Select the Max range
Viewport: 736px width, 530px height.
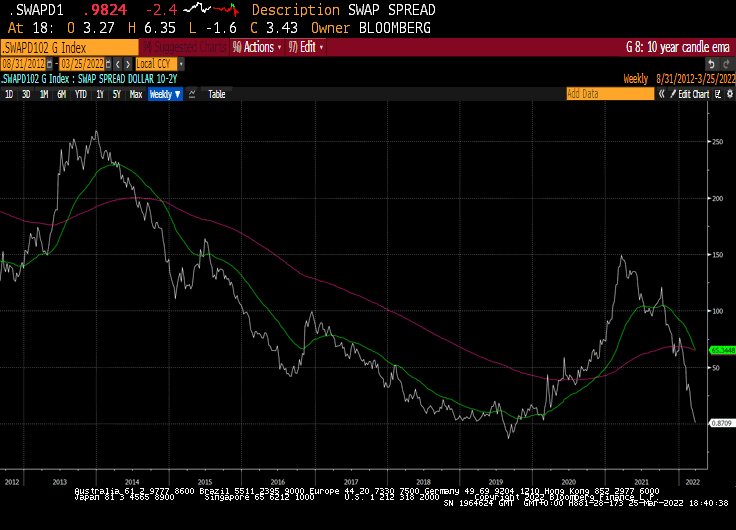[136, 94]
